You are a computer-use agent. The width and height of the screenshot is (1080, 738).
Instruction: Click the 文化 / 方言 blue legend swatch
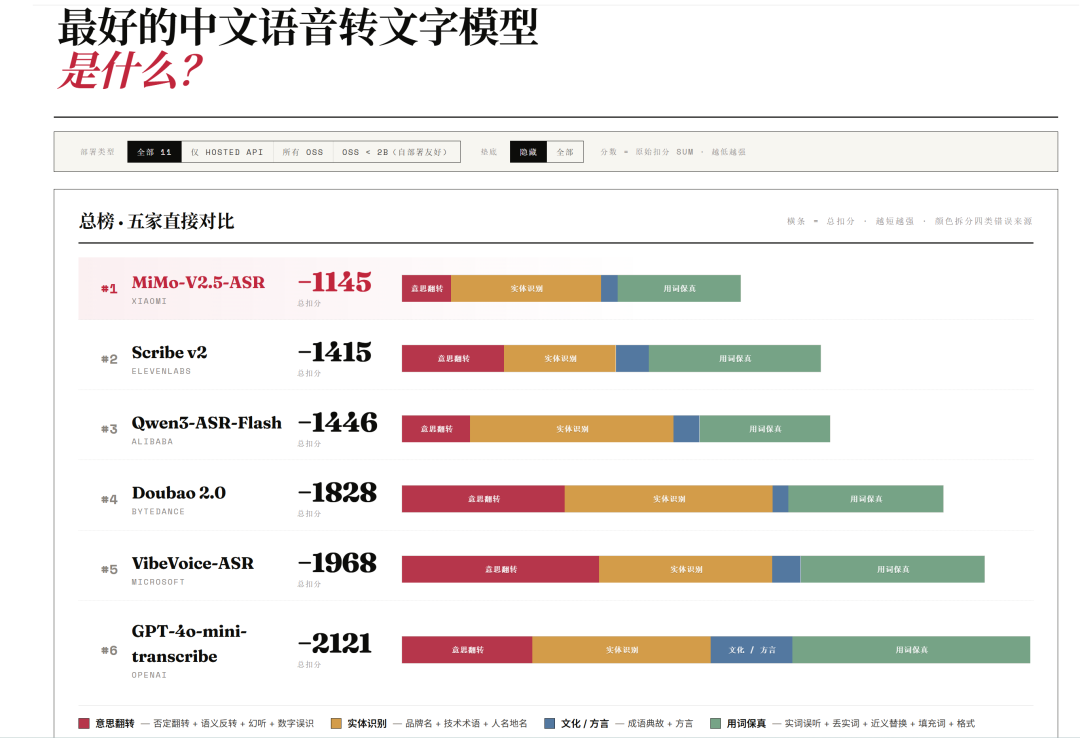550,723
